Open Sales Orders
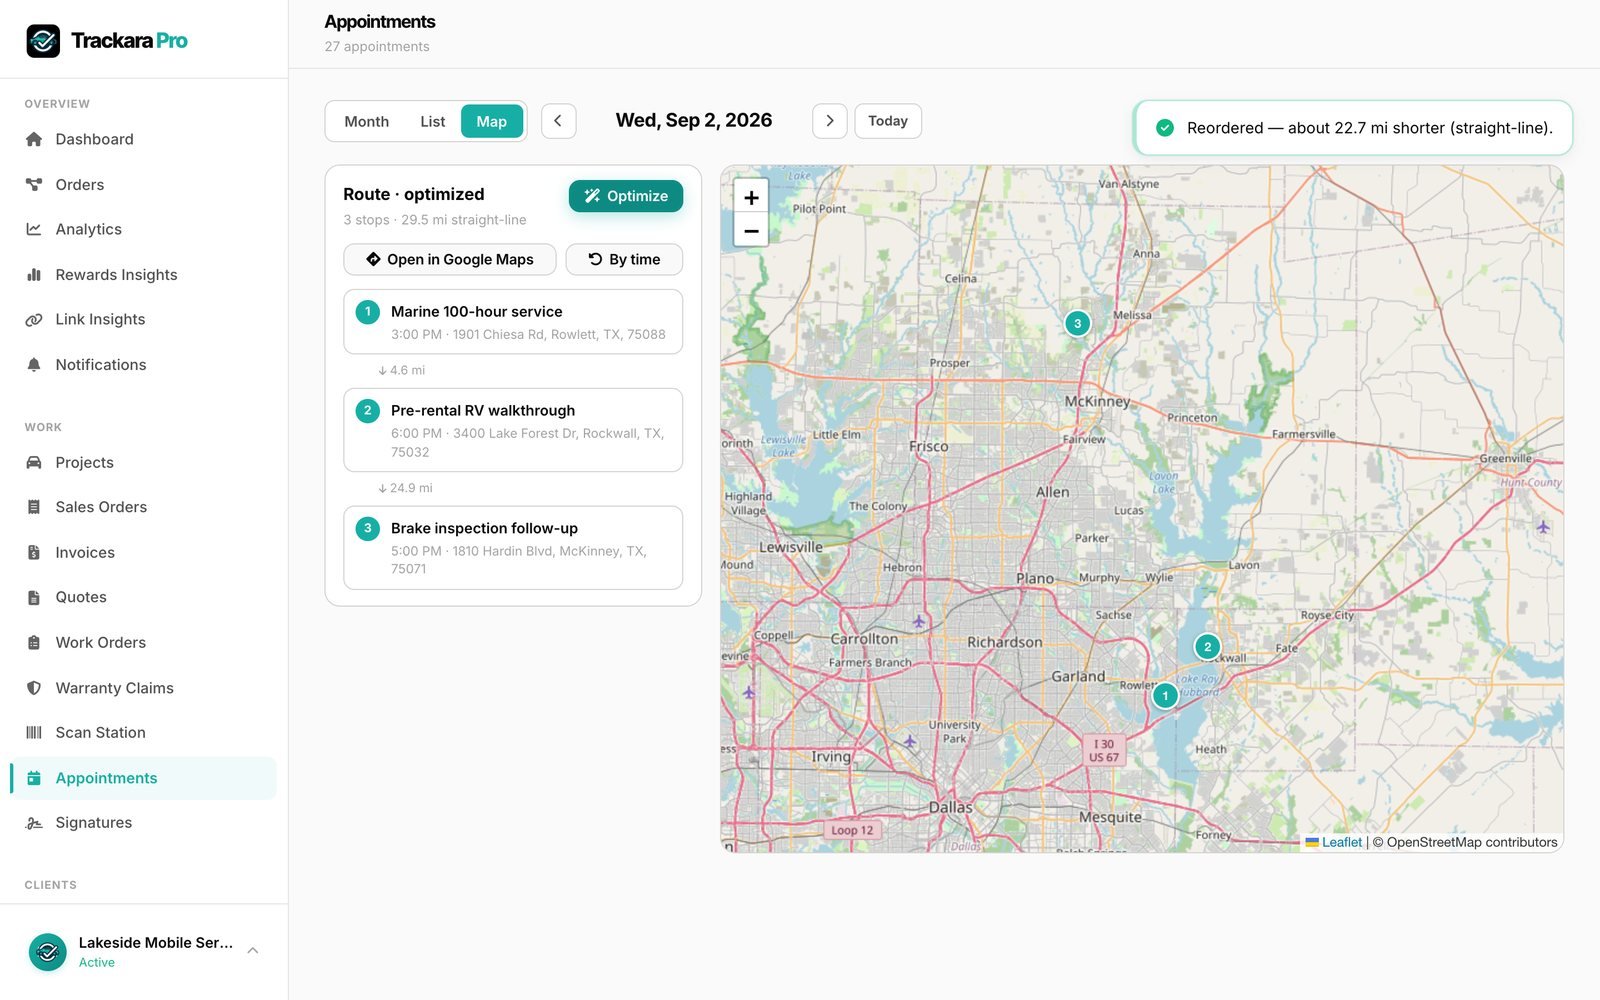The height and width of the screenshot is (1000, 1600). 144,507
